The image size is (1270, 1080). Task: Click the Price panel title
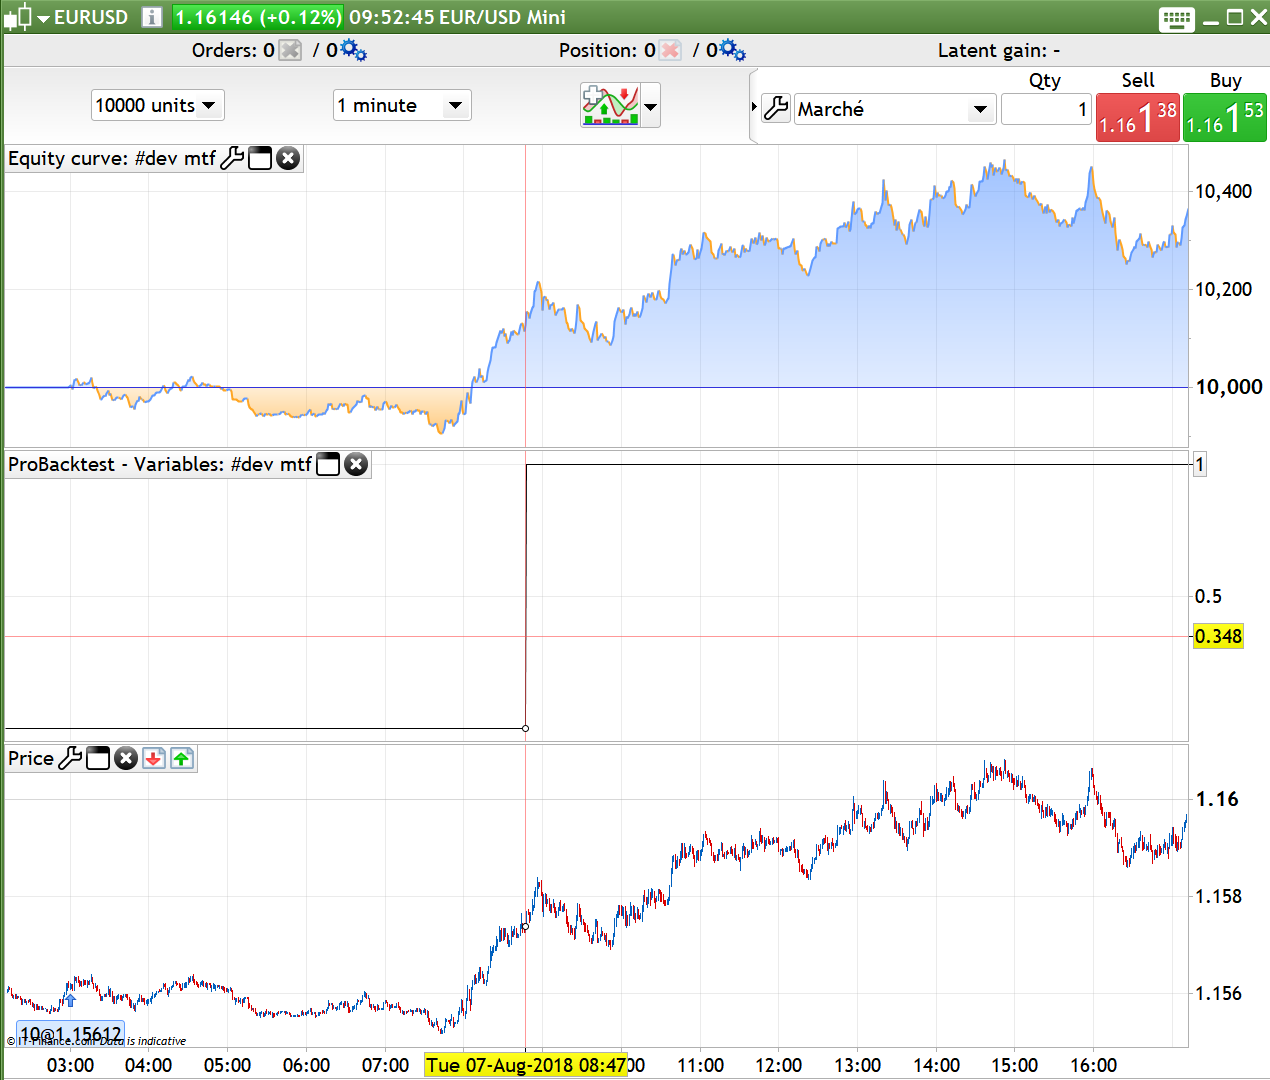click(31, 758)
